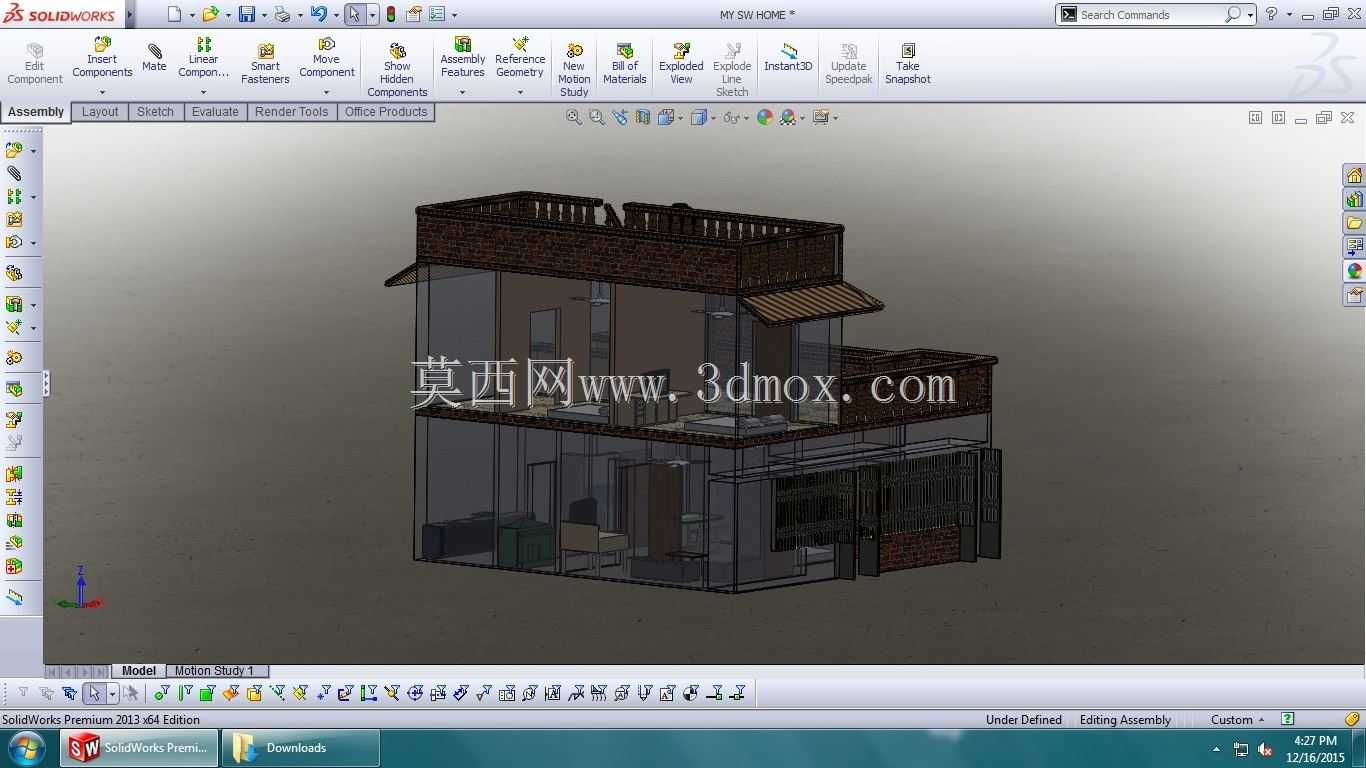Create a New Motion Study
The width and height of the screenshot is (1366, 768).
coord(574,70)
